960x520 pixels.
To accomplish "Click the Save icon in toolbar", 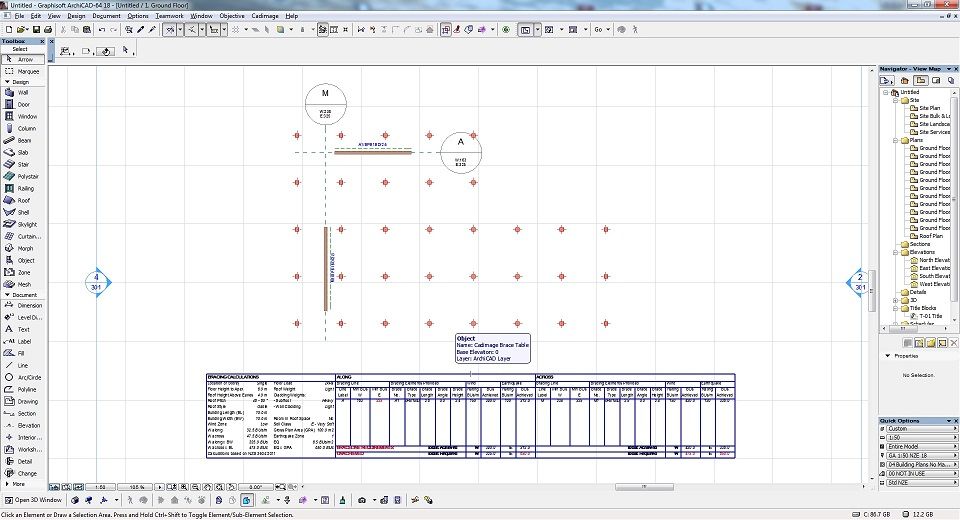I will pyautogui.click(x=36, y=29).
